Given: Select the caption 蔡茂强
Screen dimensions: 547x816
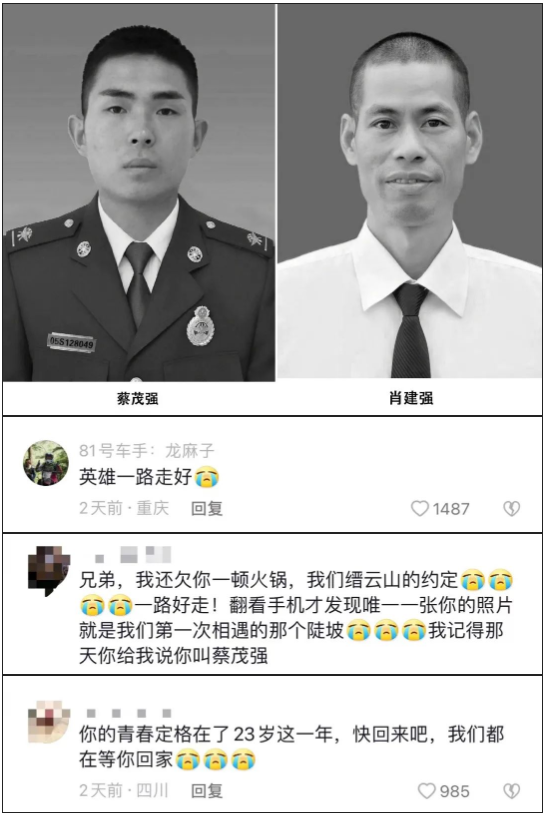Looking at the screenshot, I should tap(137, 399).
